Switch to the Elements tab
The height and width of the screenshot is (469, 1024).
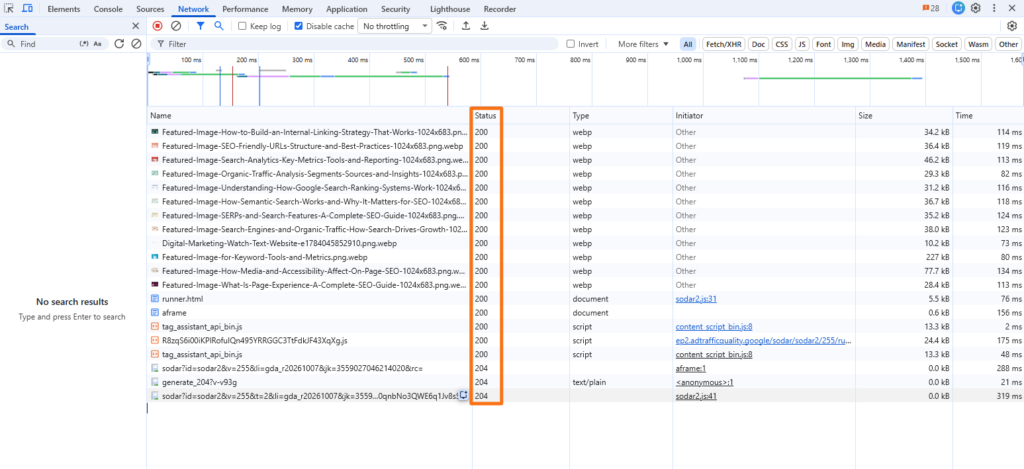coord(64,9)
